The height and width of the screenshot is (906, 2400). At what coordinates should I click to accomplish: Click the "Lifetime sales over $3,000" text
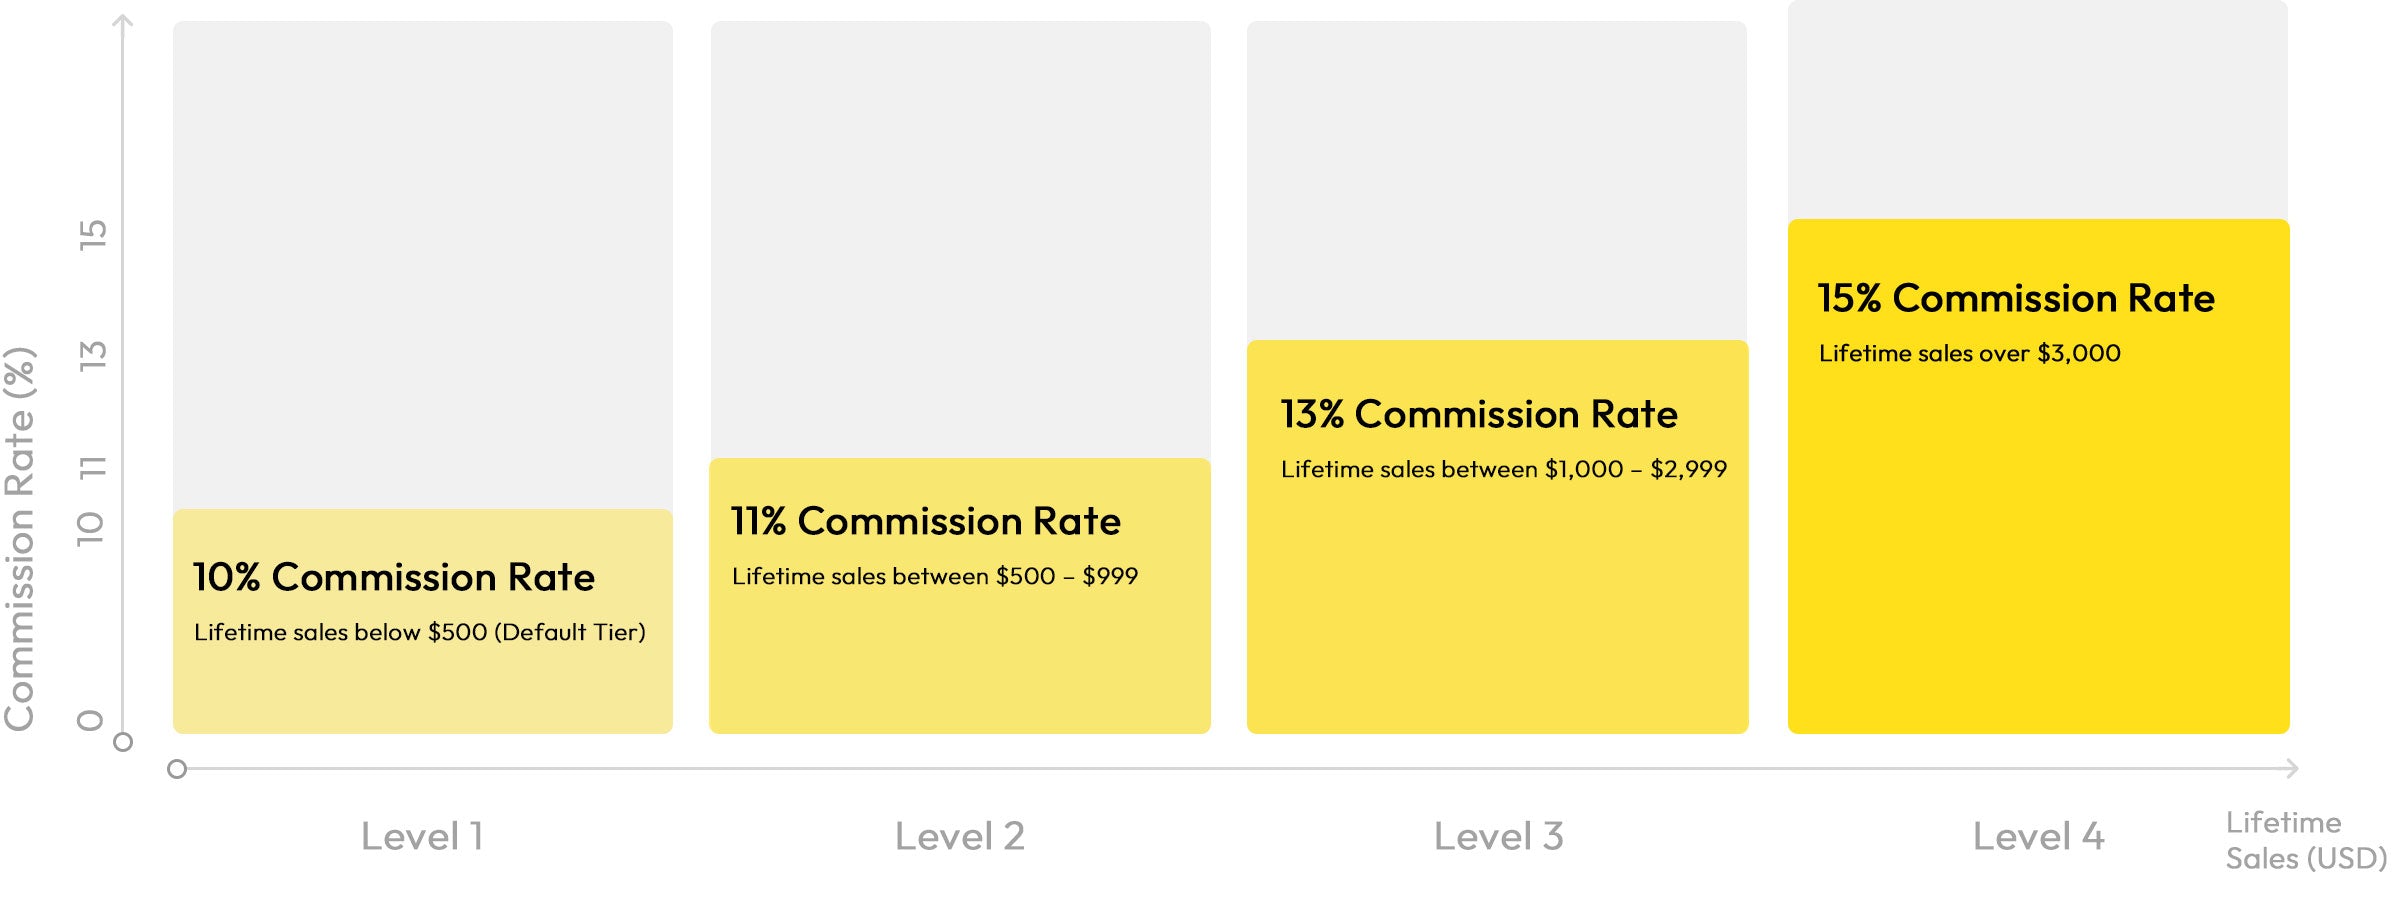(x=1969, y=353)
